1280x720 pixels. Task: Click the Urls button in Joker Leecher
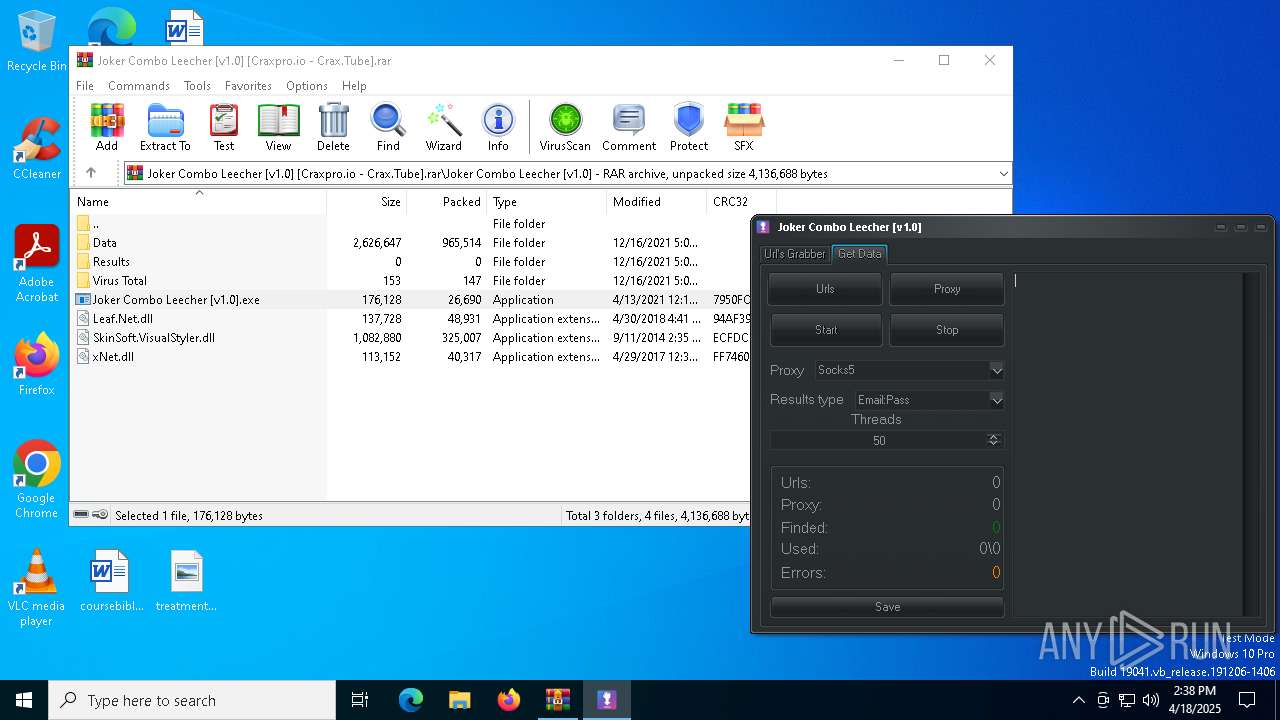click(826, 289)
